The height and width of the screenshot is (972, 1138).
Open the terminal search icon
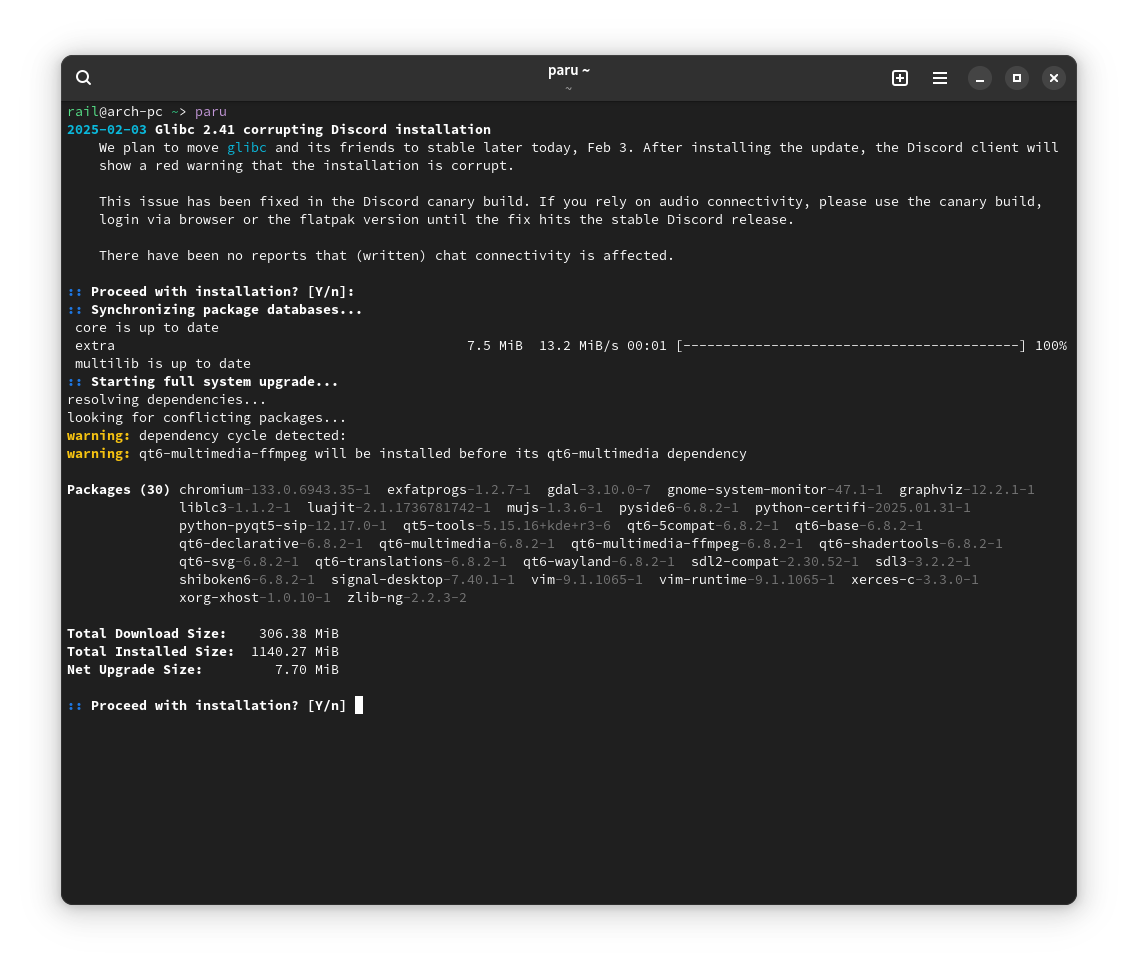[x=83, y=78]
